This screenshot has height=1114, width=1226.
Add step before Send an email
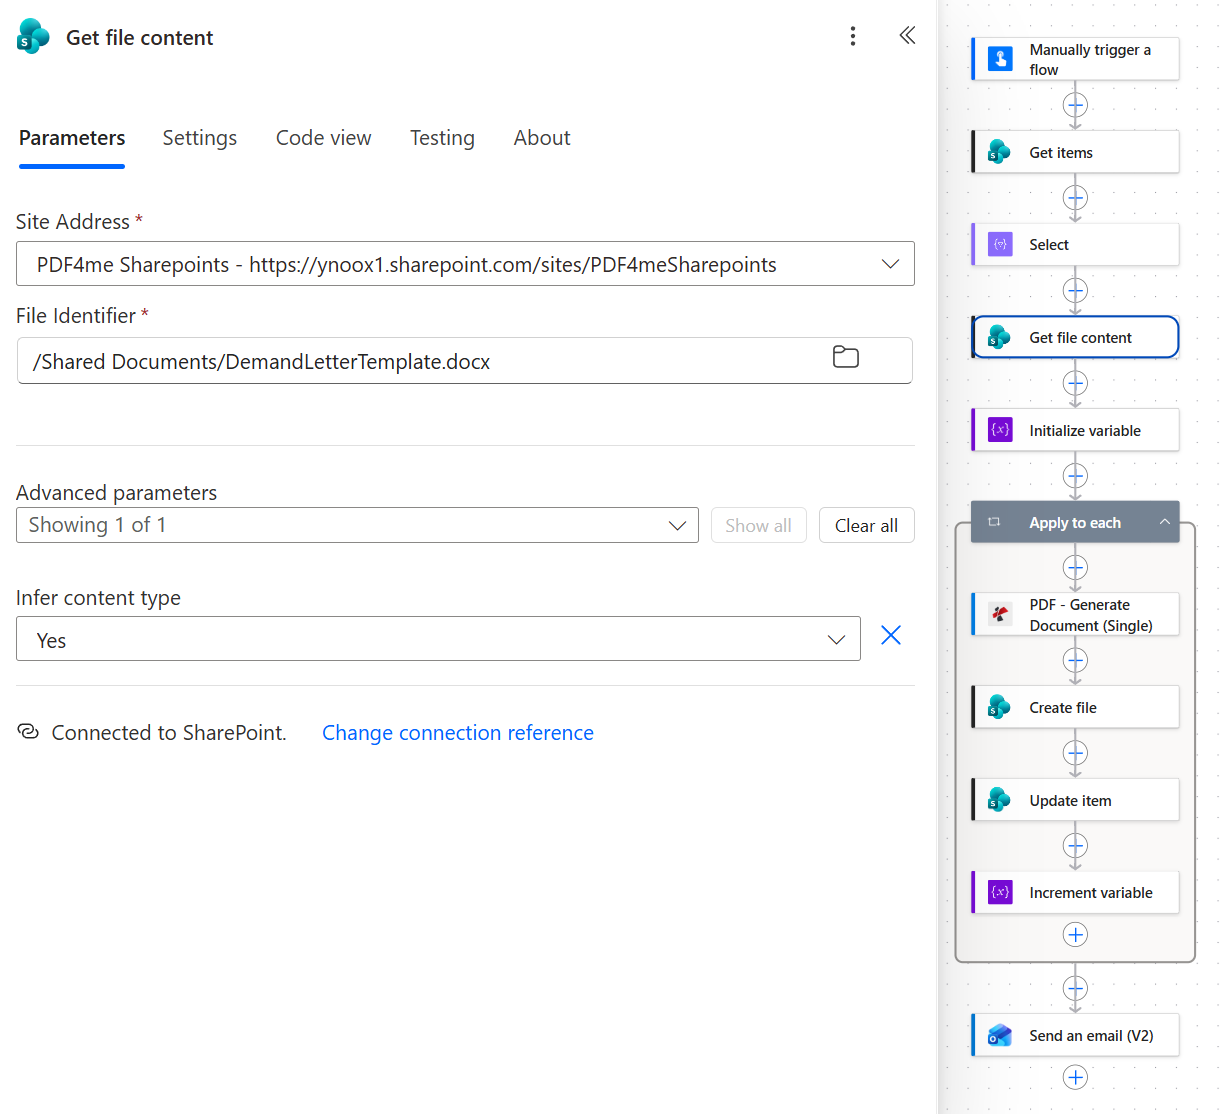point(1075,989)
